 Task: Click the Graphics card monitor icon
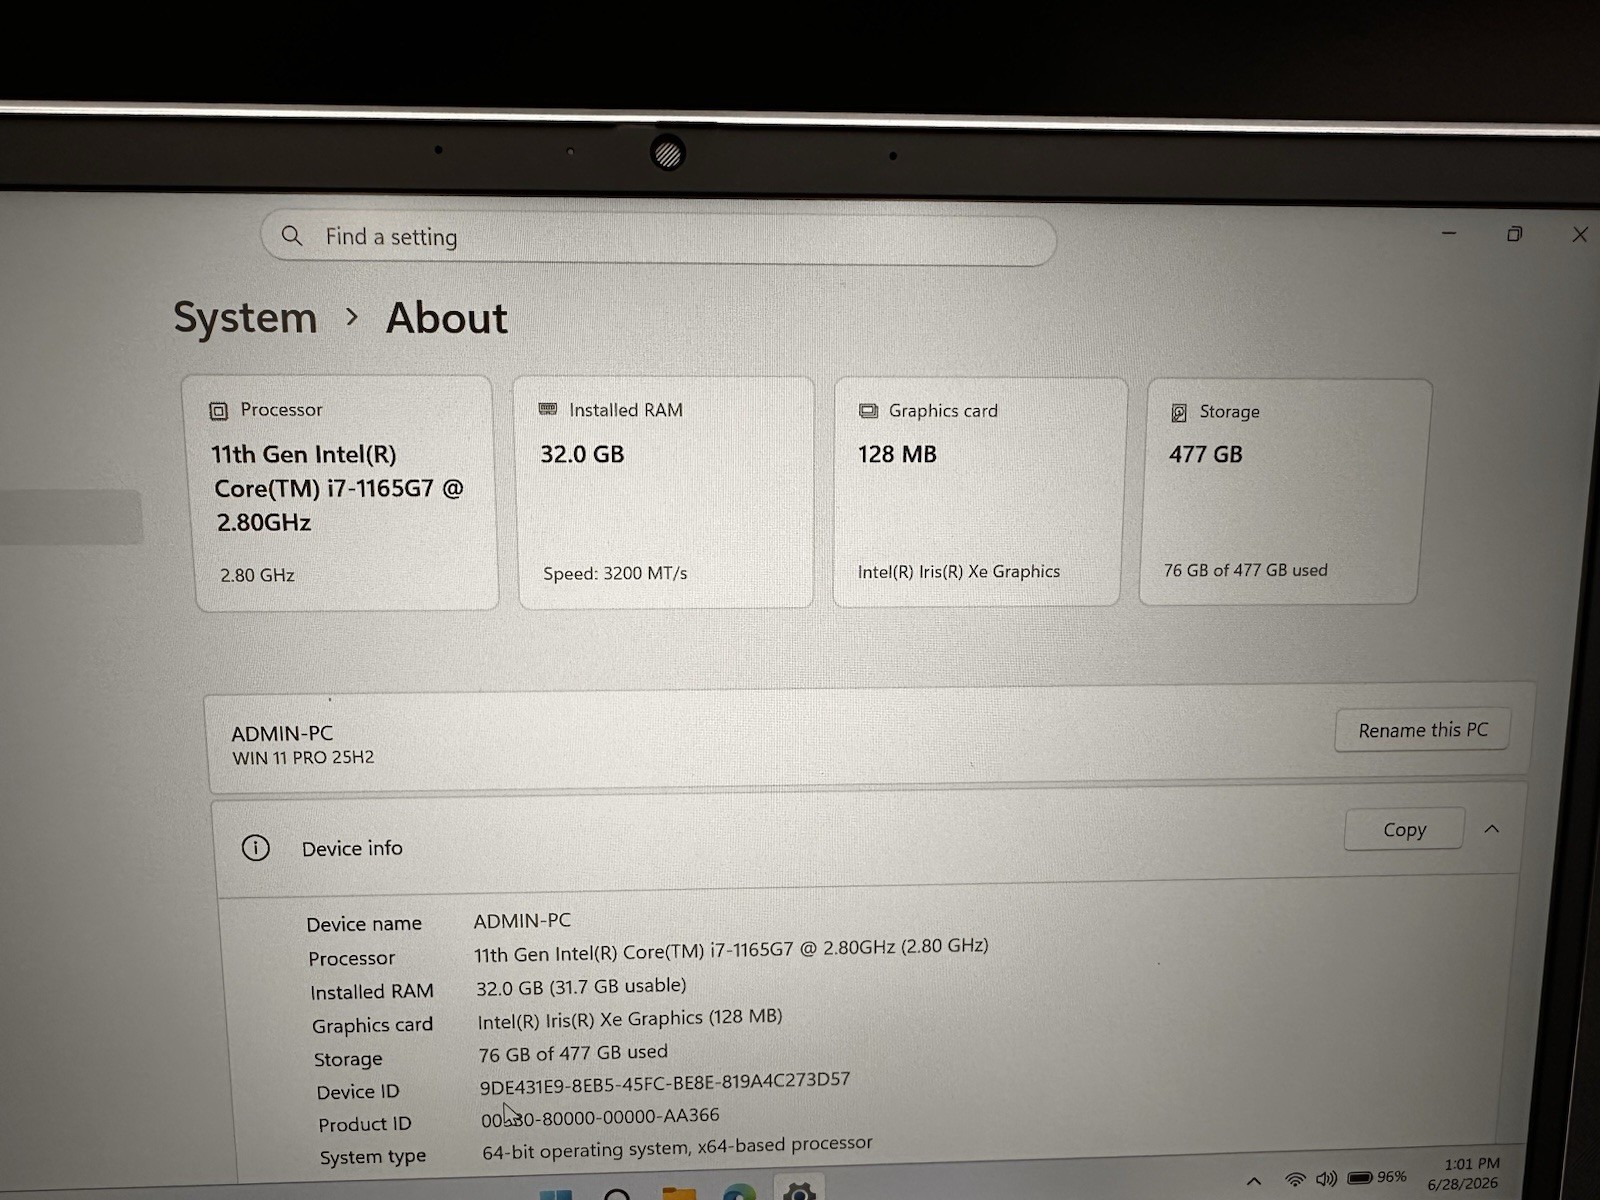click(x=868, y=411)
